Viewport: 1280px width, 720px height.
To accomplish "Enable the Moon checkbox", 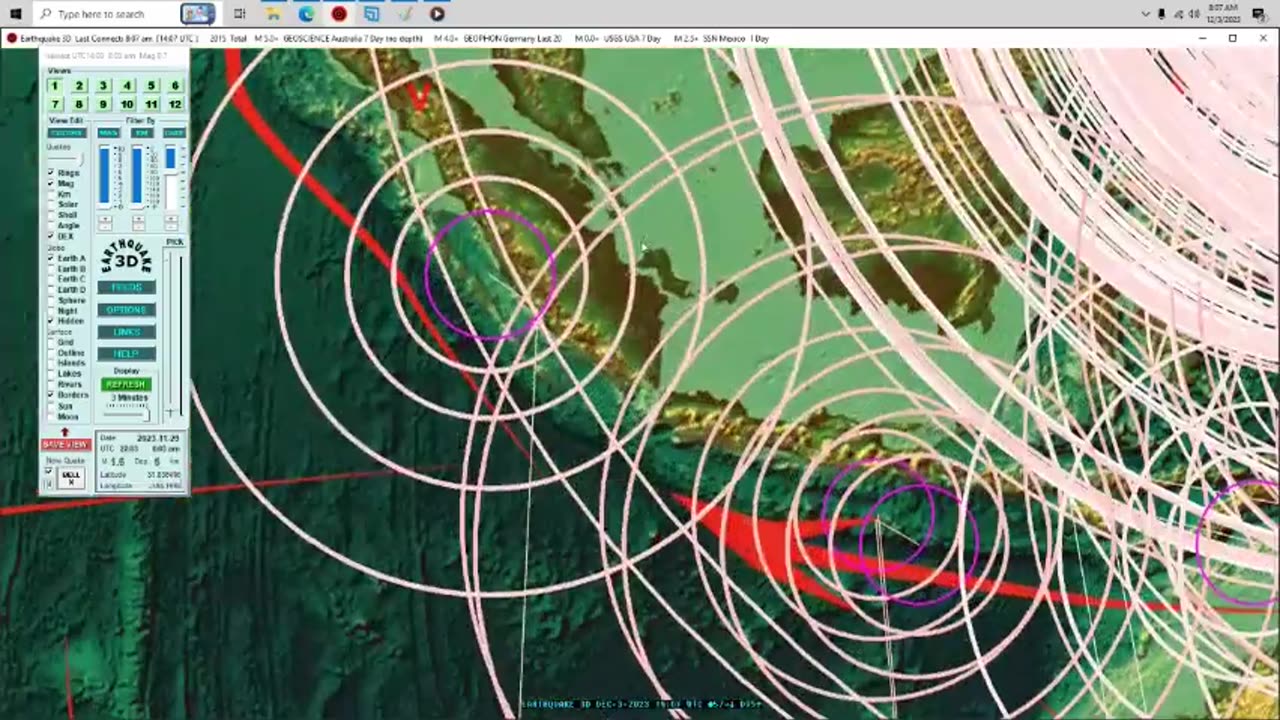I will (x=51, y=417).
